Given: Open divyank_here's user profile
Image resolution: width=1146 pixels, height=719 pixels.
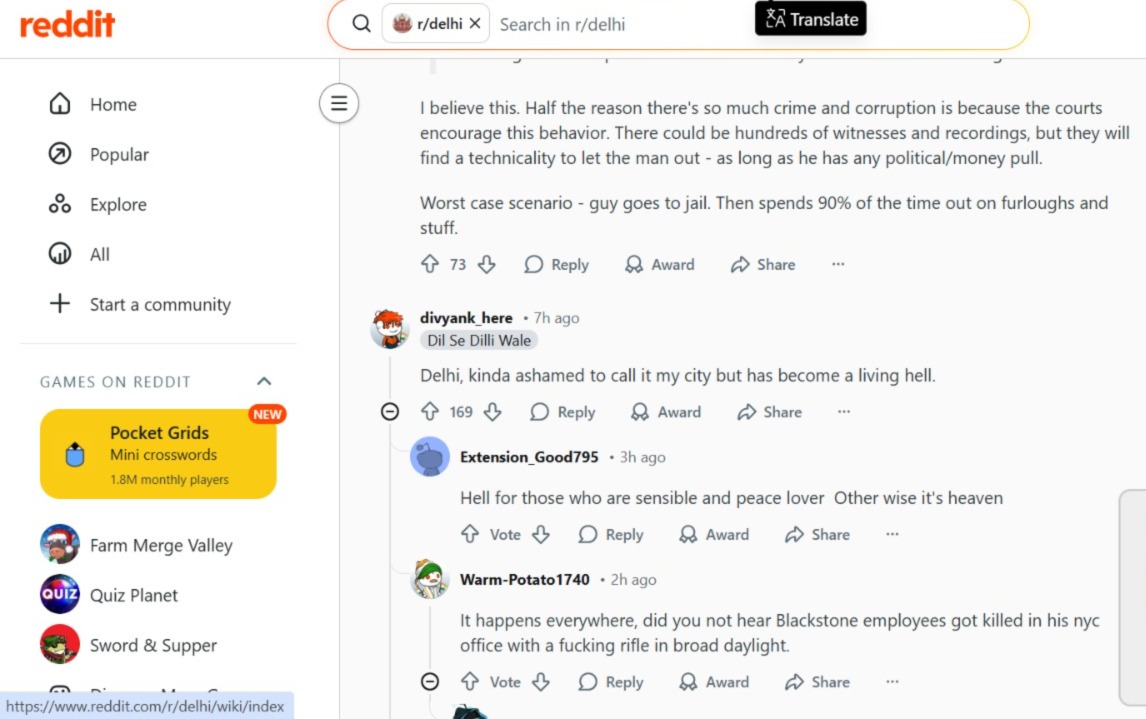Looking at the screenshot, I should coord(466,318).
